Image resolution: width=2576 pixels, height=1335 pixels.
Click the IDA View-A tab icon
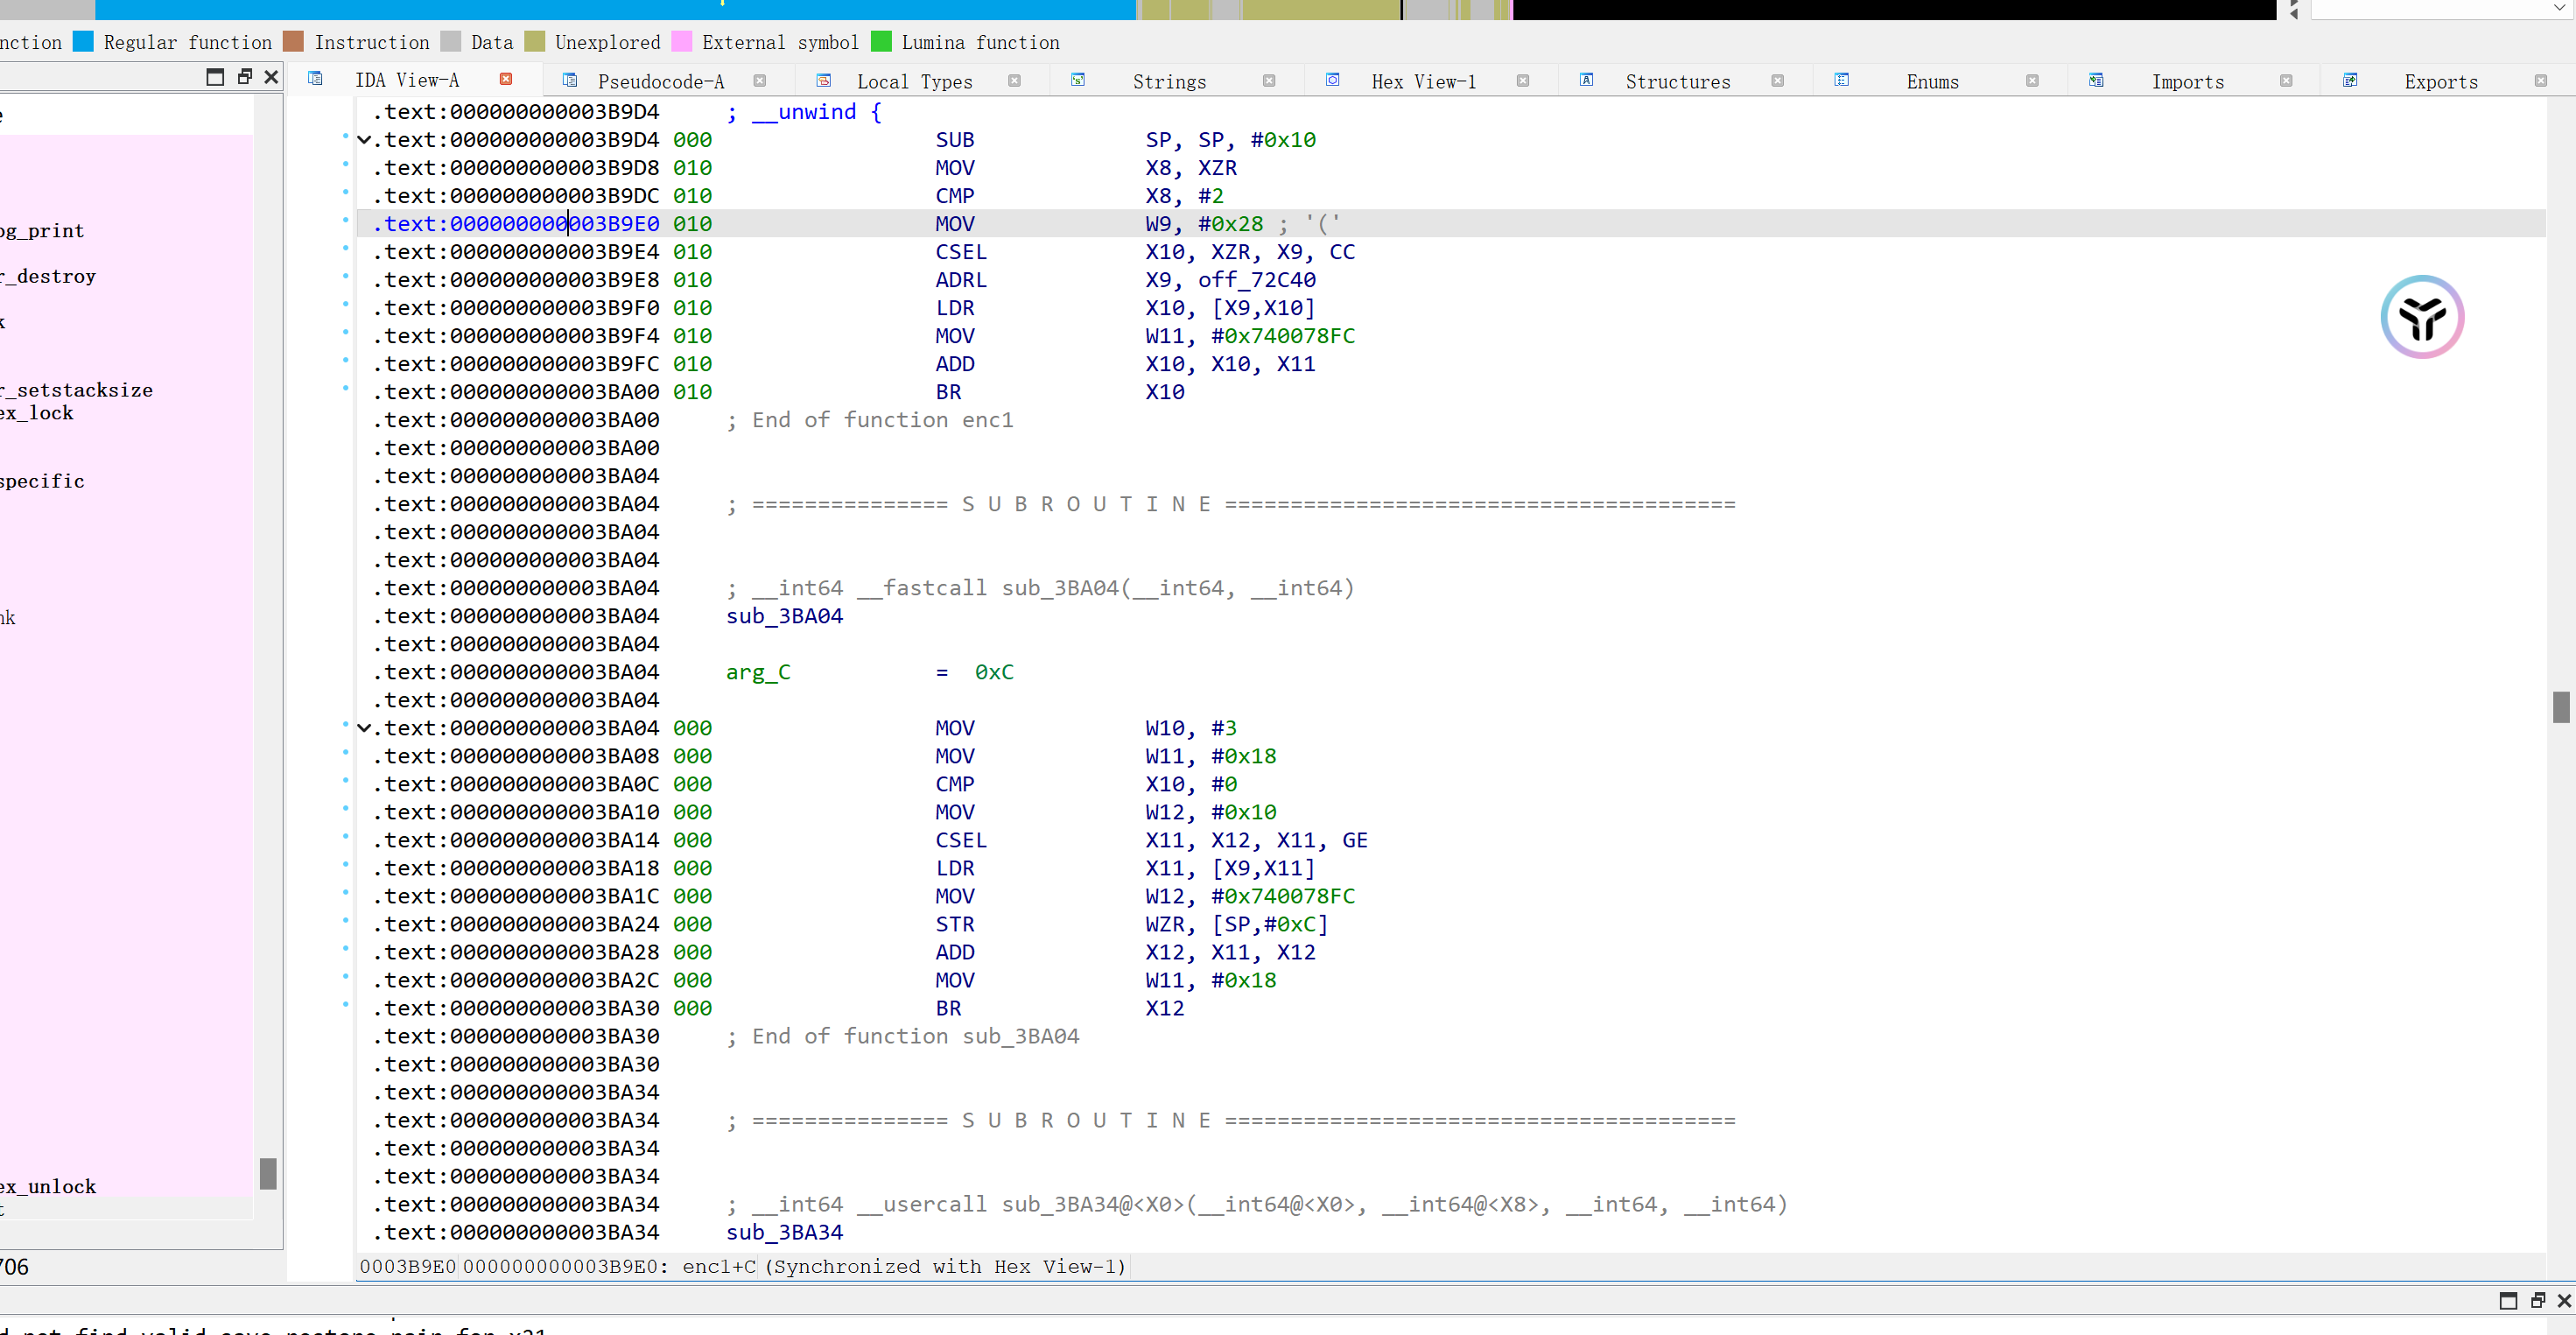tap(315, 79)
